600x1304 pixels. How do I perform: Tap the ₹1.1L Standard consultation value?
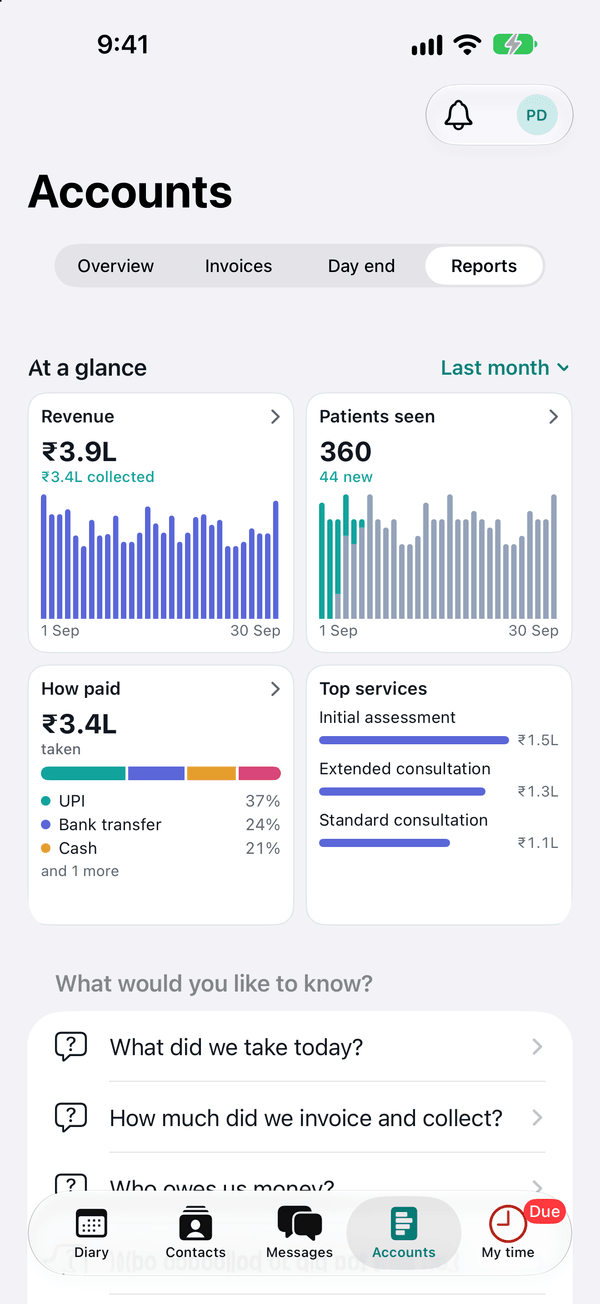click(538, 843)
